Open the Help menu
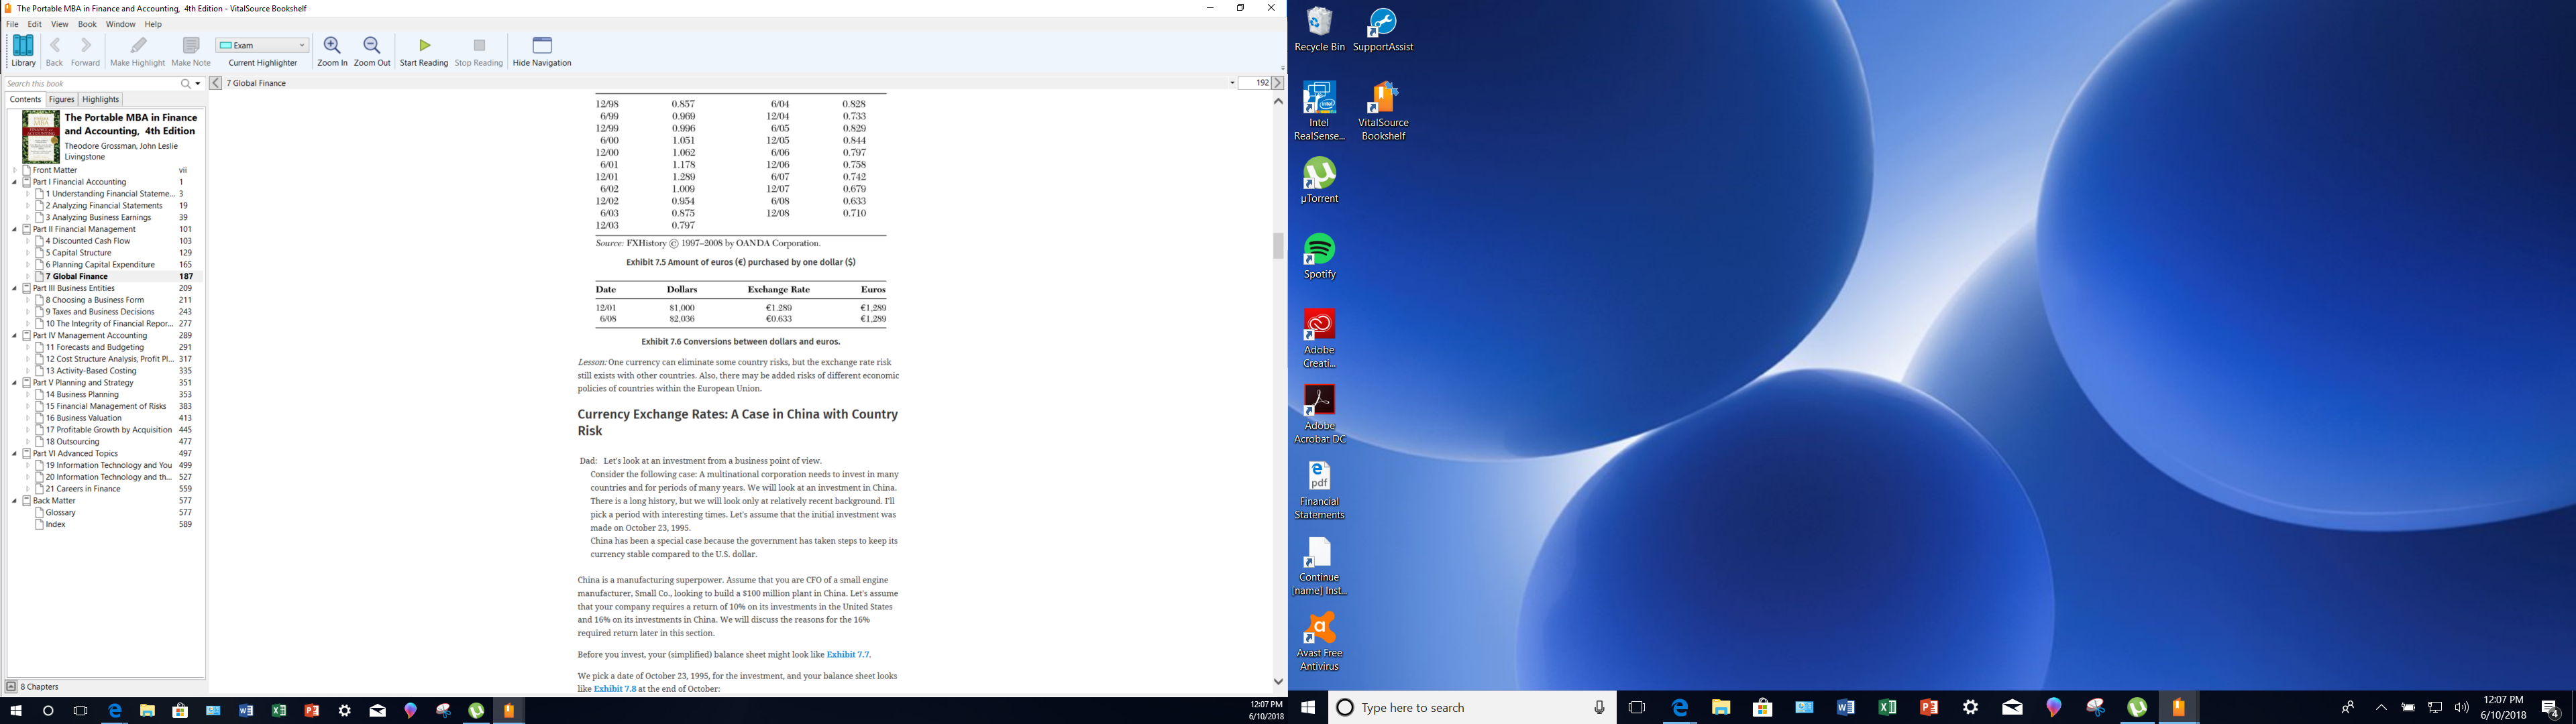 click(153, 24)
